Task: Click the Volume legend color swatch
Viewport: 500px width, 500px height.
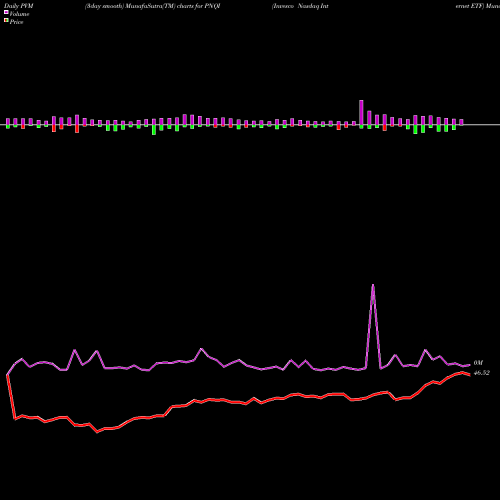Action: pos(6,12)
